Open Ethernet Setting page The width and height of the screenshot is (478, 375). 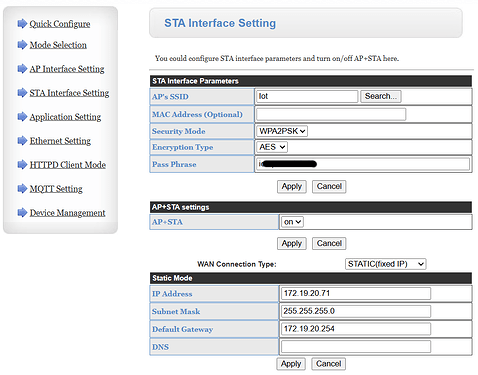pos(60,141)
